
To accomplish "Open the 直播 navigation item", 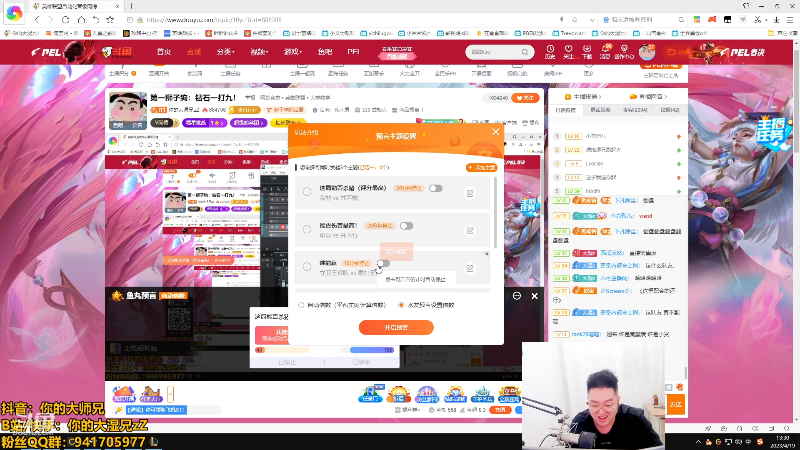I will 194,52.
